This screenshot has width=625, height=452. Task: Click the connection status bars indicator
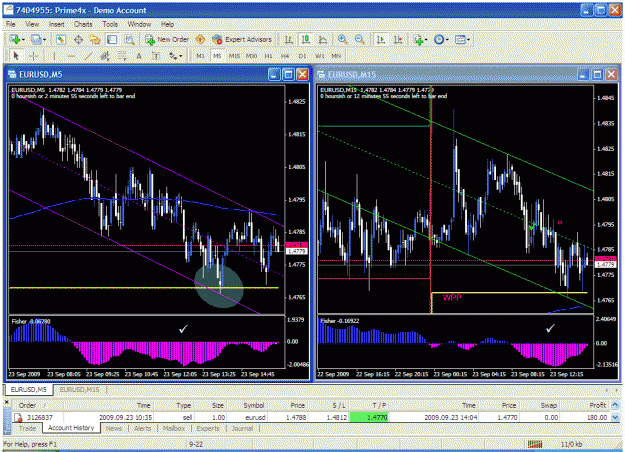pyautogui.click(x=535, y=444)
